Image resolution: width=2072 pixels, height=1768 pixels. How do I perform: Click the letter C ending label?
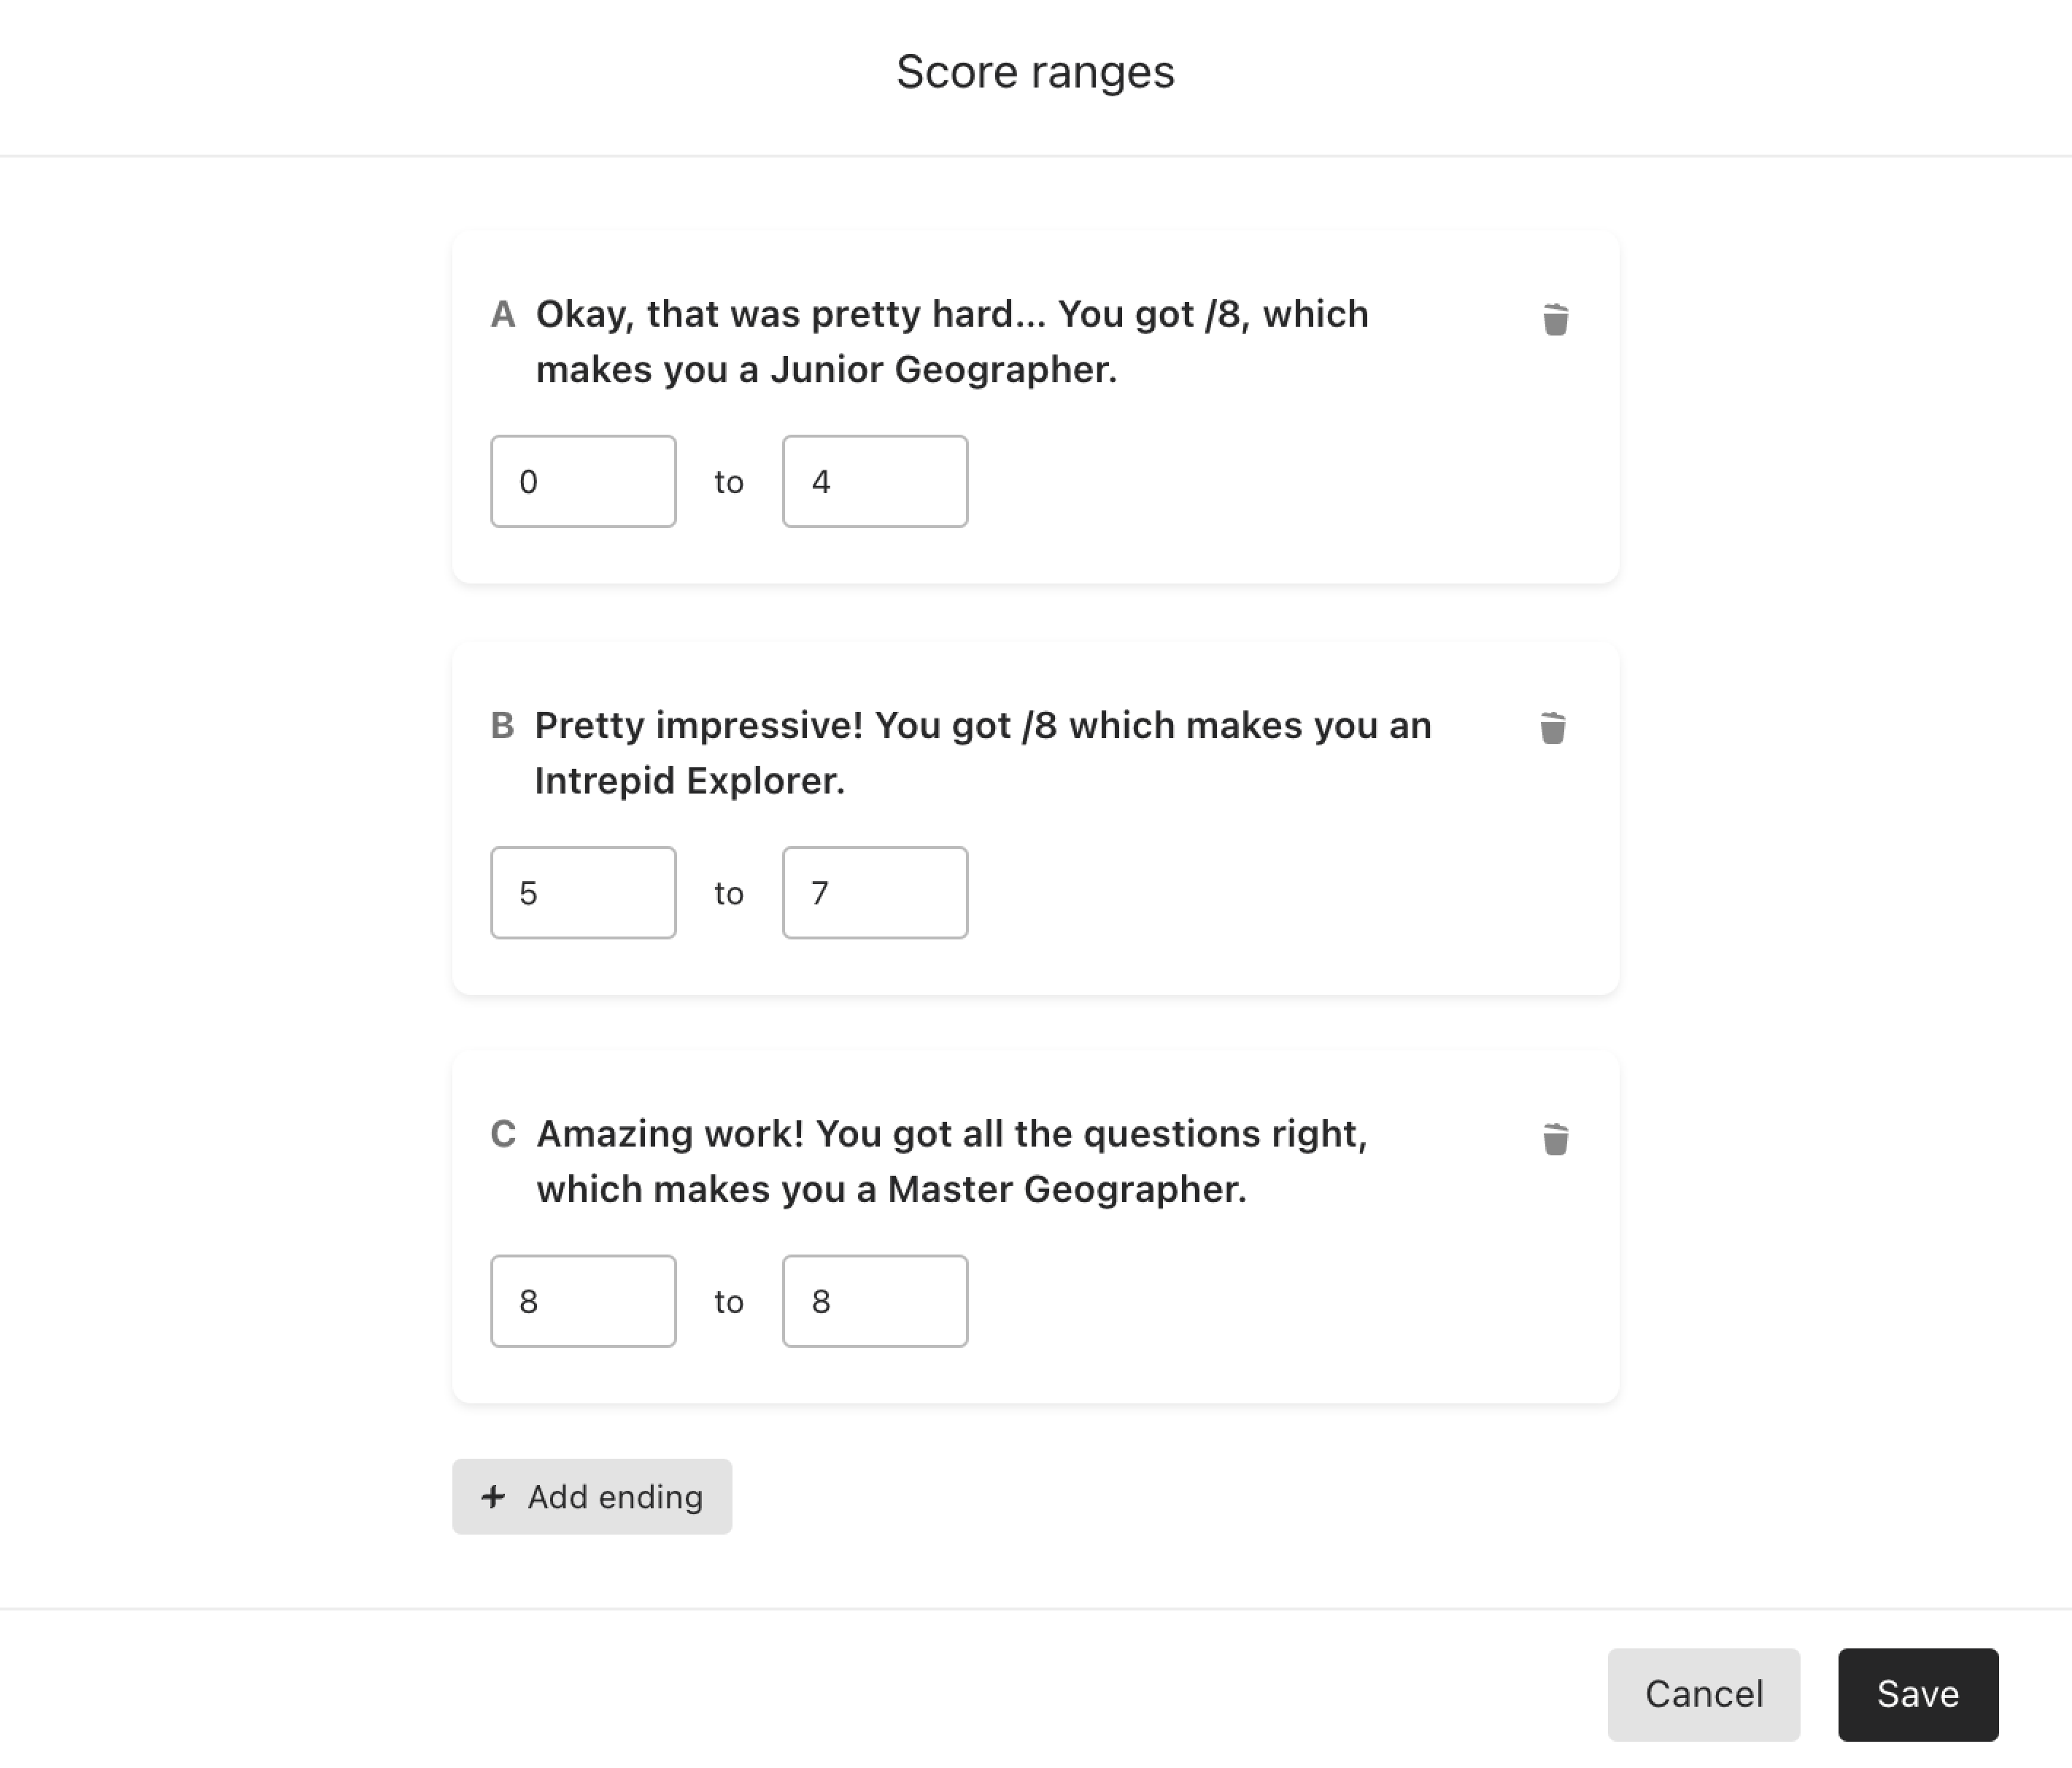click(503, 1134)
